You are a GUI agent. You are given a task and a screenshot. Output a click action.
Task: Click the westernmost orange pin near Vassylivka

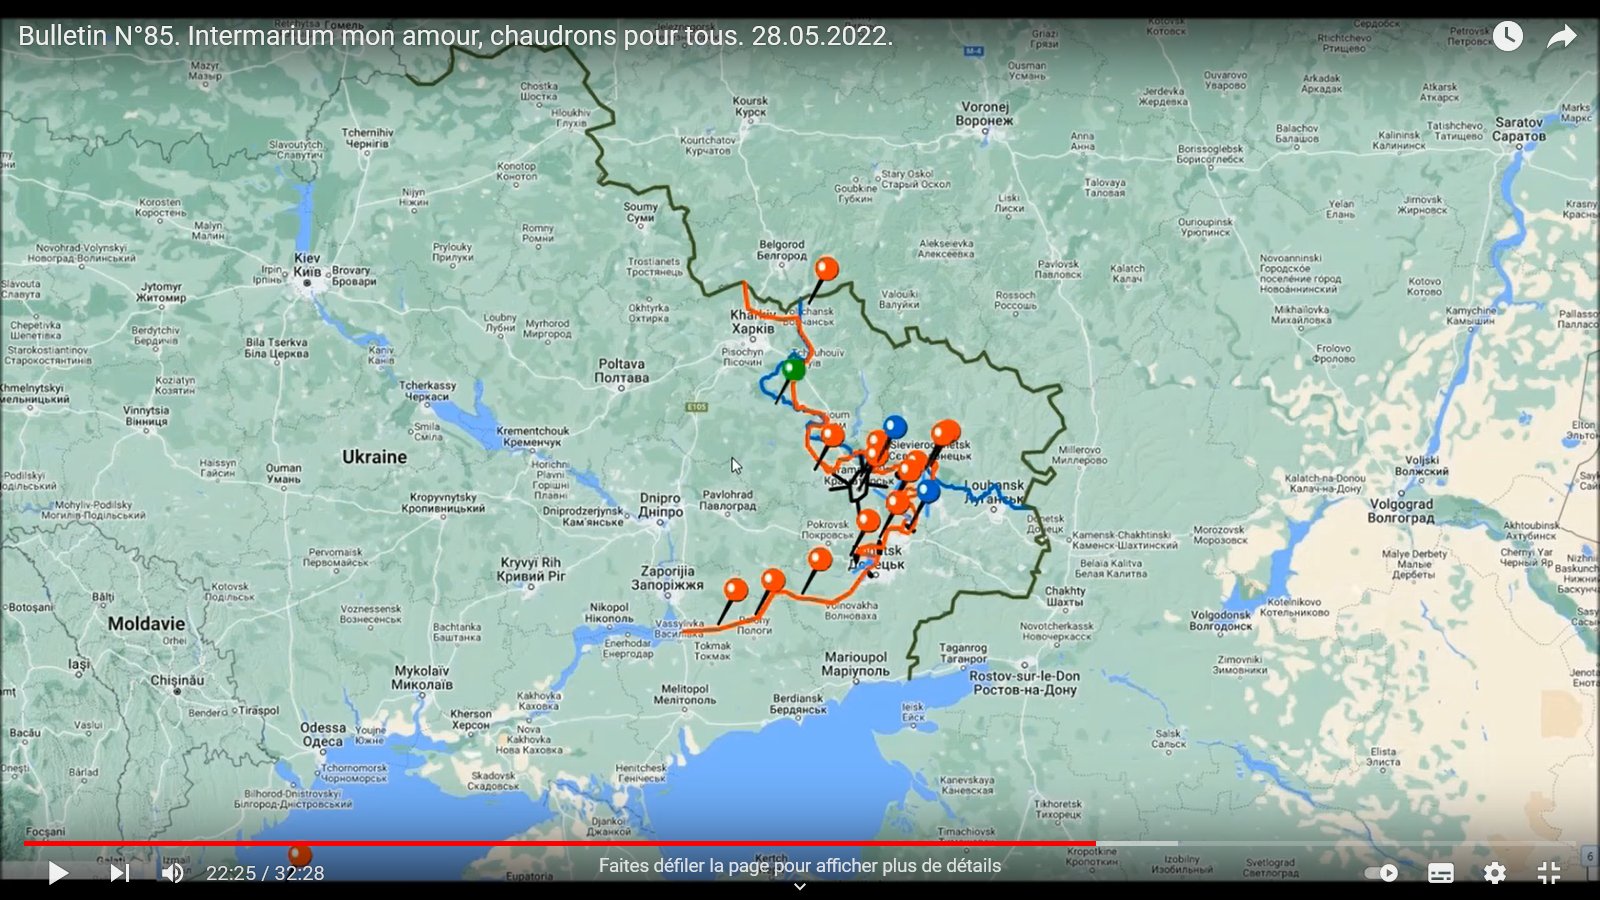tap(735, 589)
